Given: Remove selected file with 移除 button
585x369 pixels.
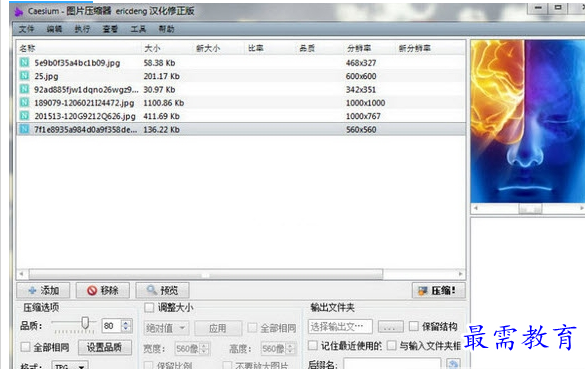Looking at the screenshot, I should pos(103,290).
